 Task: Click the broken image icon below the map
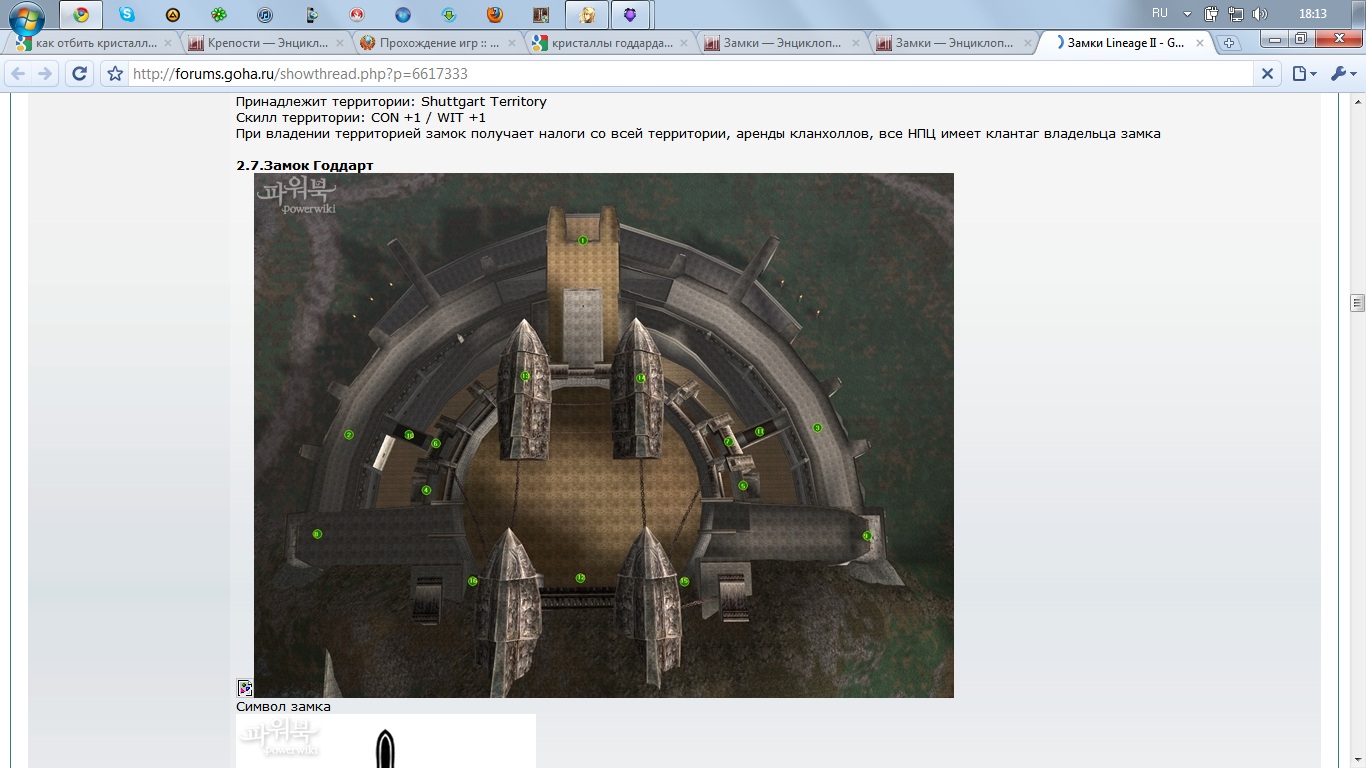pos(244,688)
